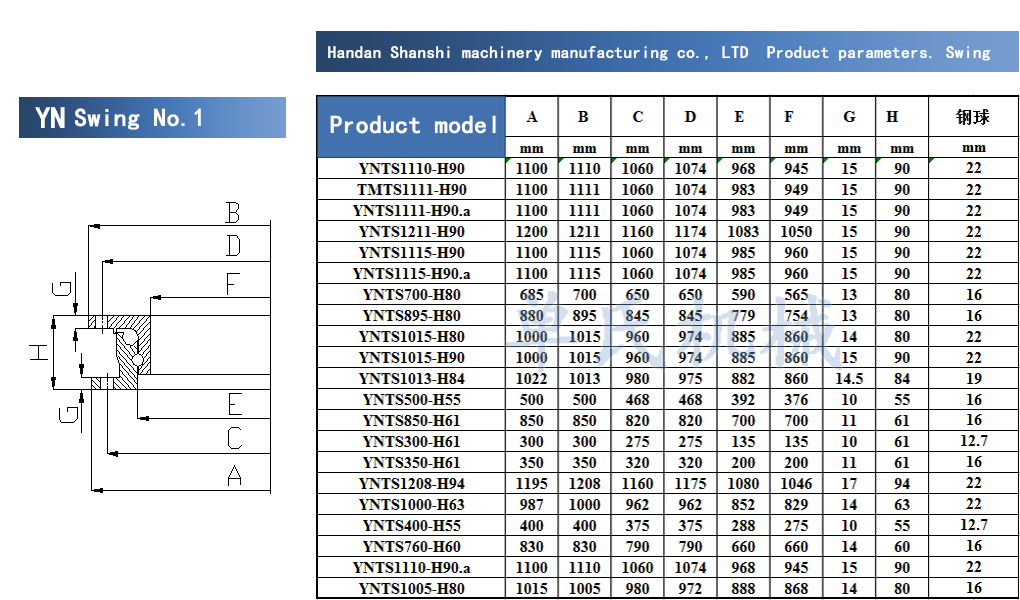Click the 14.5 value in column G
This screenshot has height=600, width=1020.
(848, 378)
